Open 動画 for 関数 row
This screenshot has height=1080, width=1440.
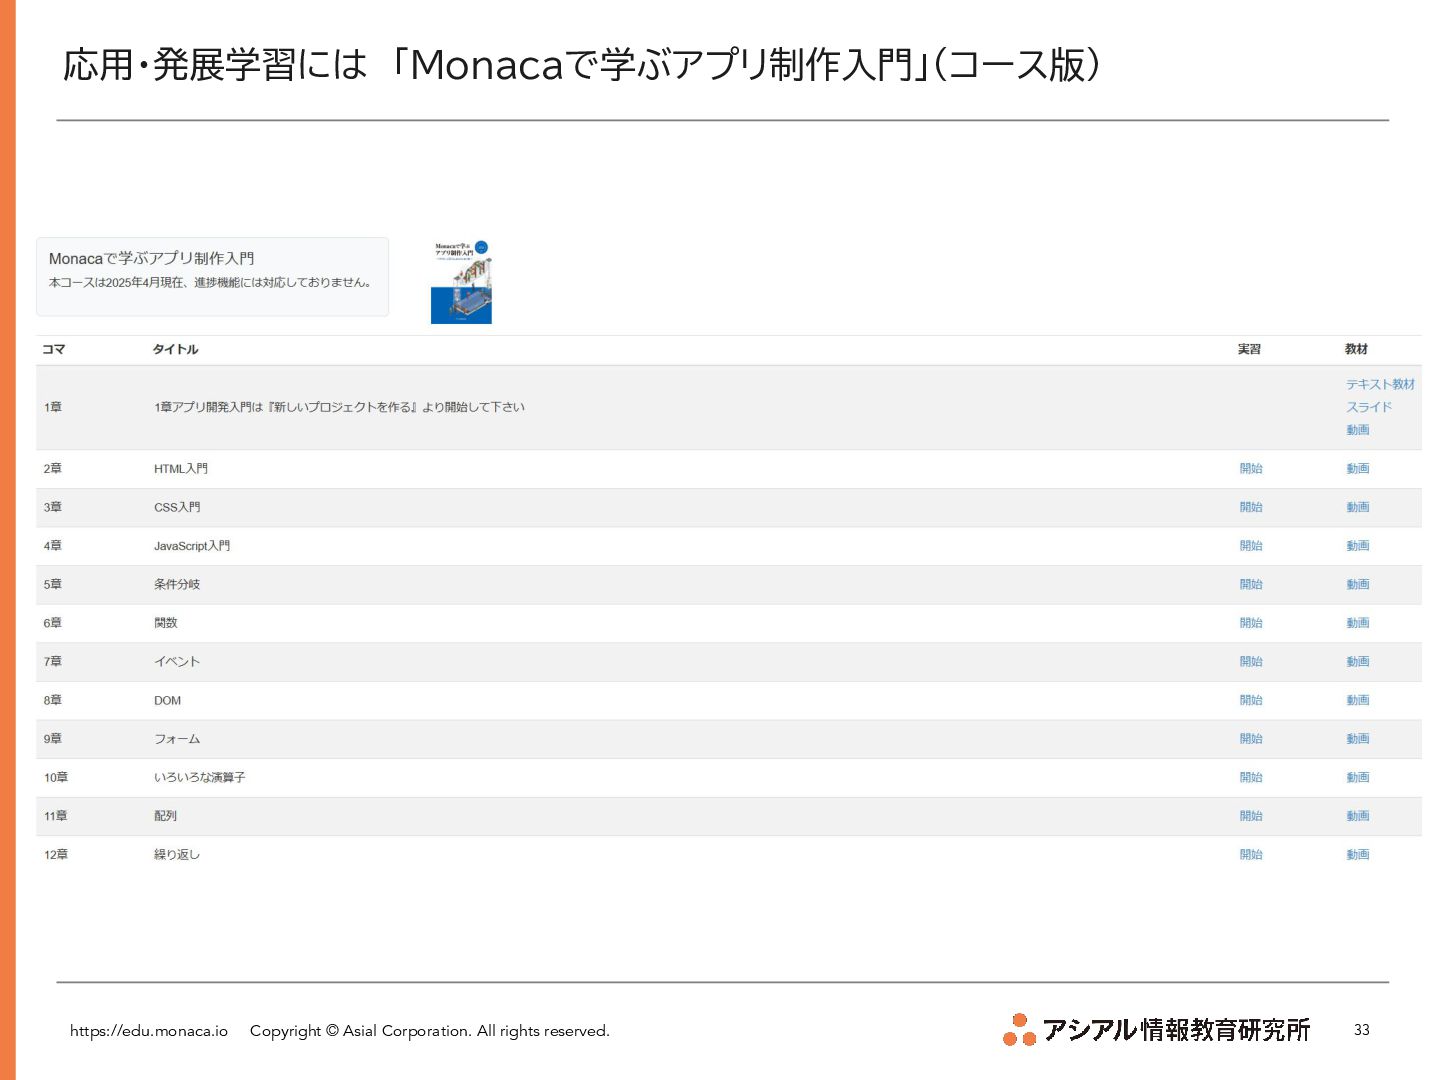[x=1357, y=623]
